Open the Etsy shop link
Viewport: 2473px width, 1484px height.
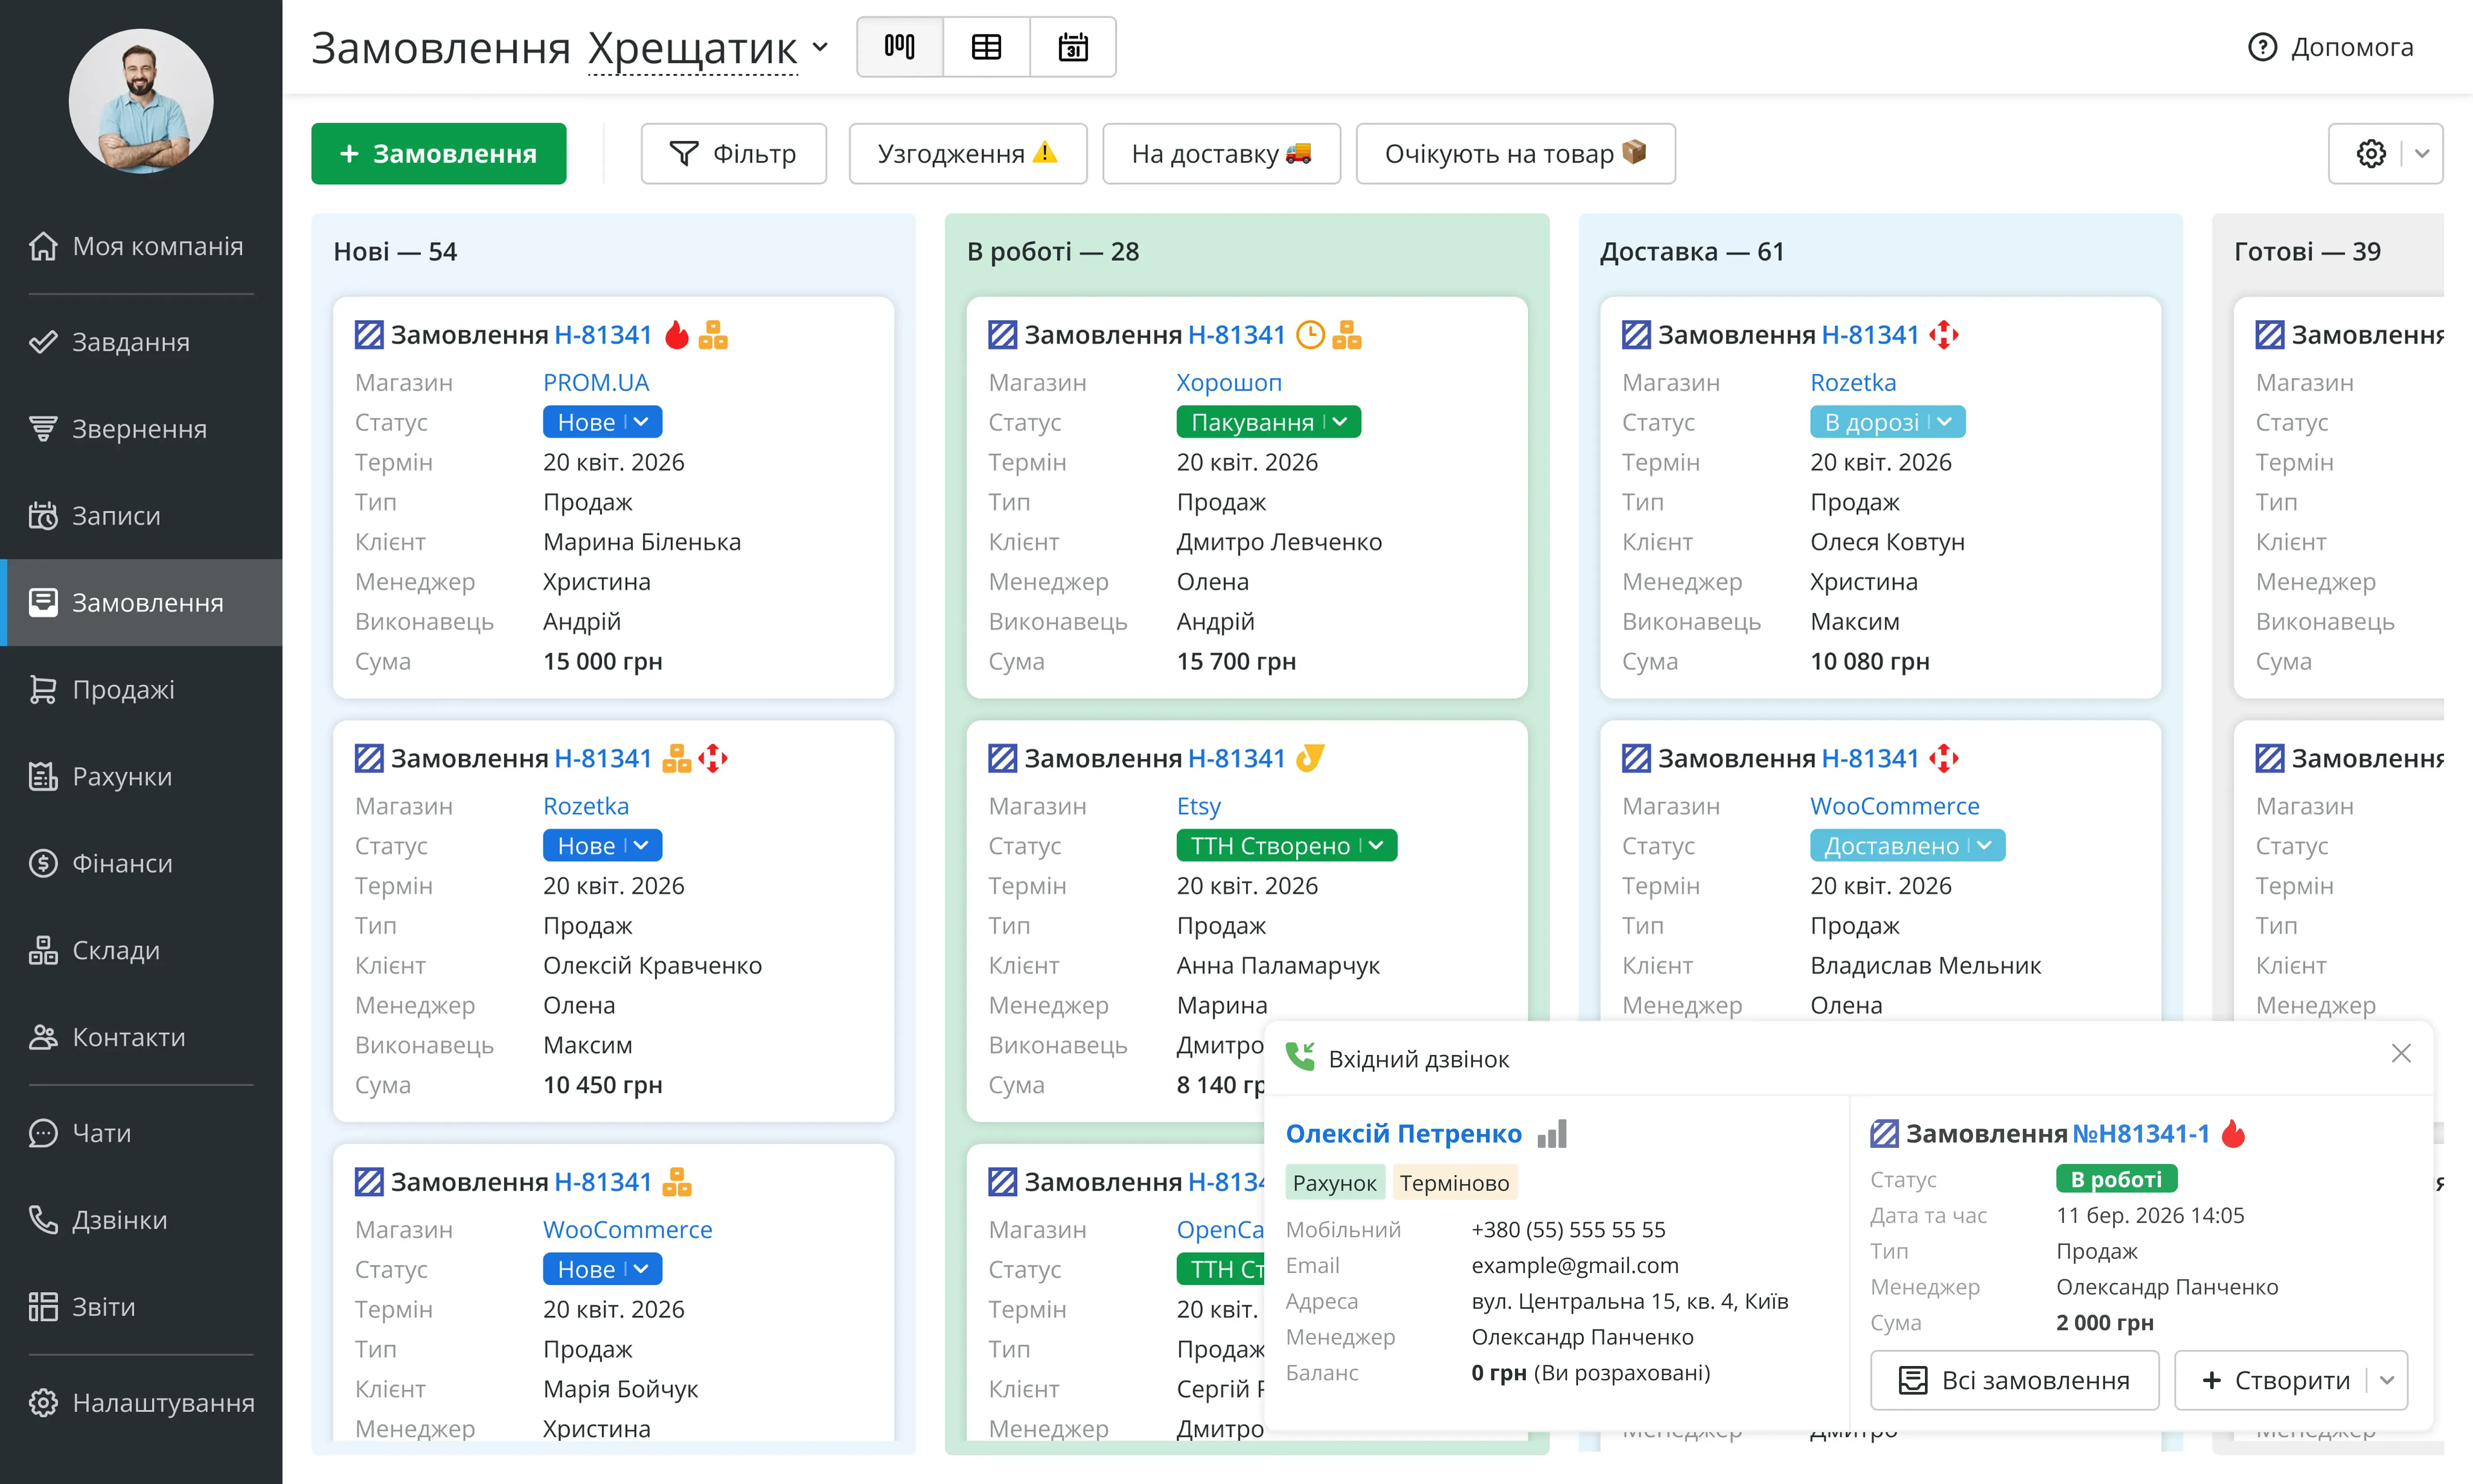(1199, 806)
